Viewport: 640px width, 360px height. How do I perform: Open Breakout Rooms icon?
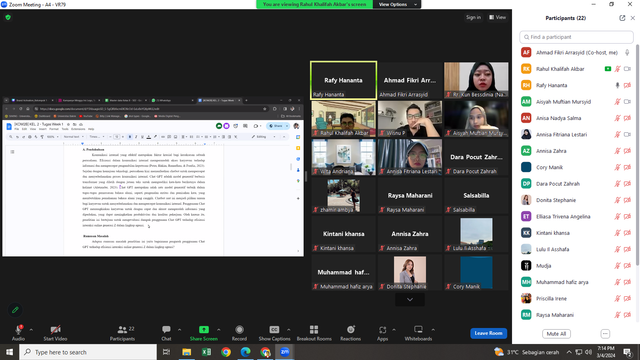tap(314, 329)
